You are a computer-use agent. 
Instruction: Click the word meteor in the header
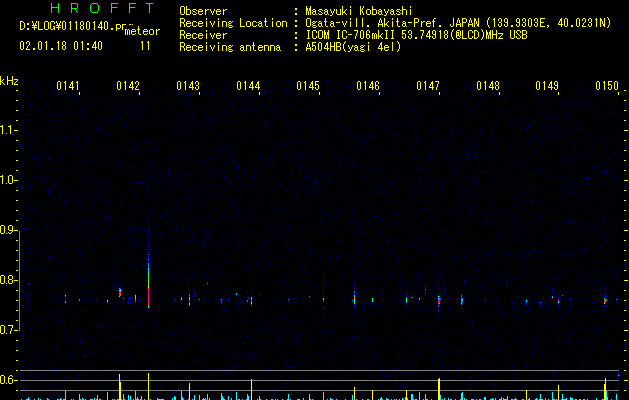[x=142, y=31]
